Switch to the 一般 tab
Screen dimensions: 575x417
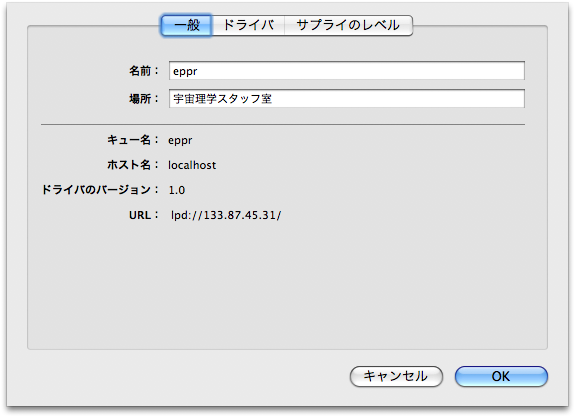(186, 25)
